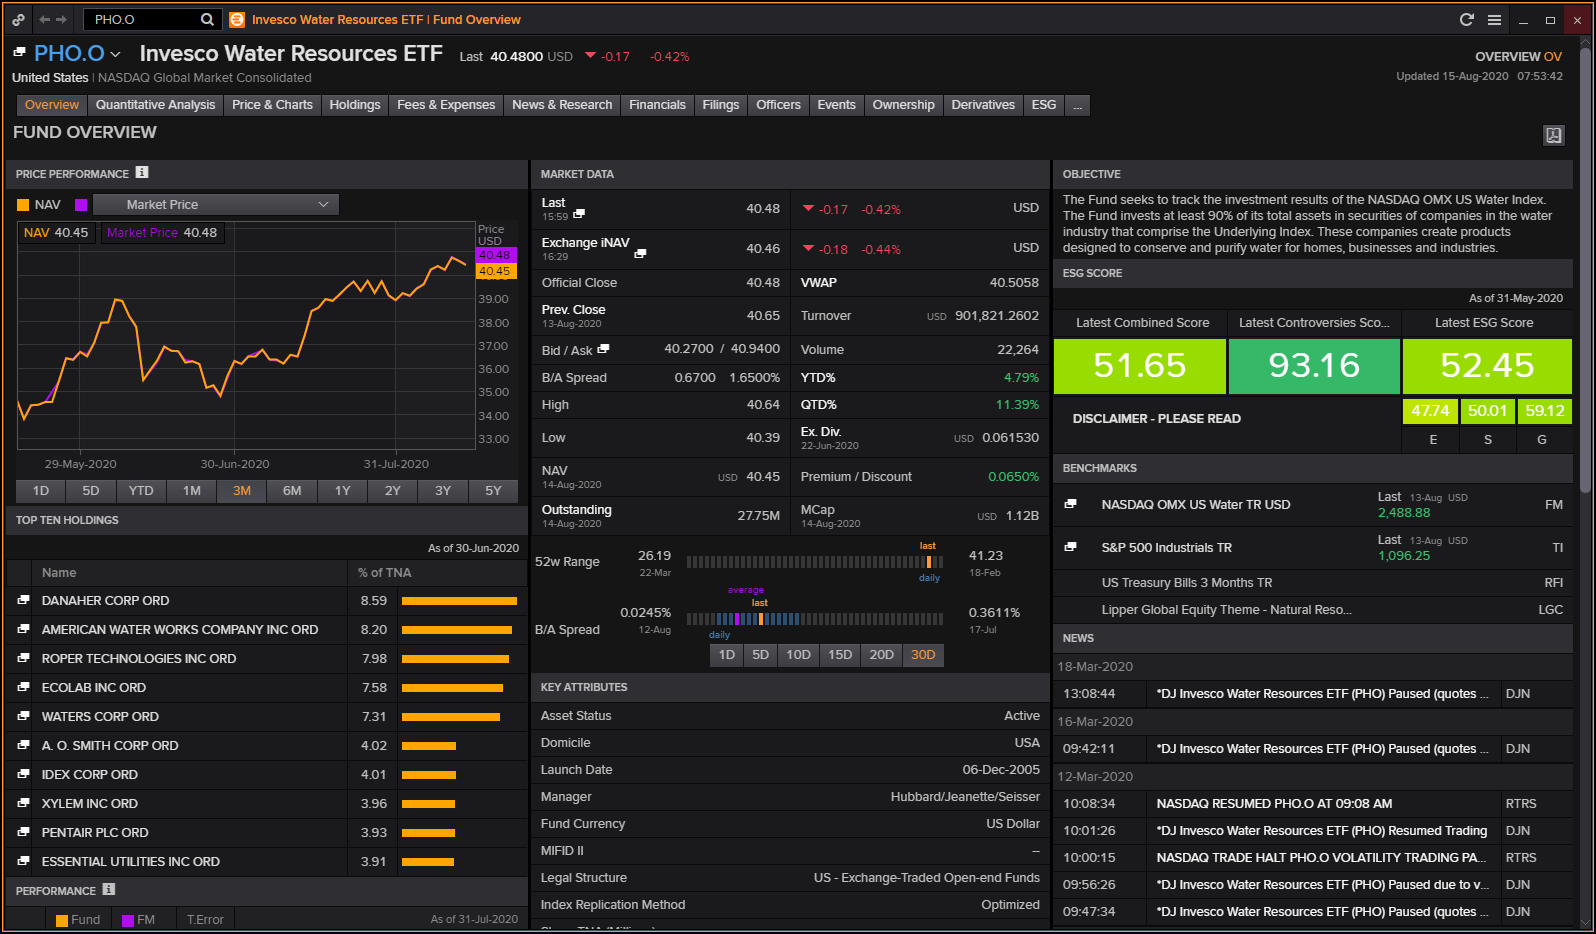
Task: Open NASDAQ TRADE HALT PHO.O headline
Action: coord(1321,857)
